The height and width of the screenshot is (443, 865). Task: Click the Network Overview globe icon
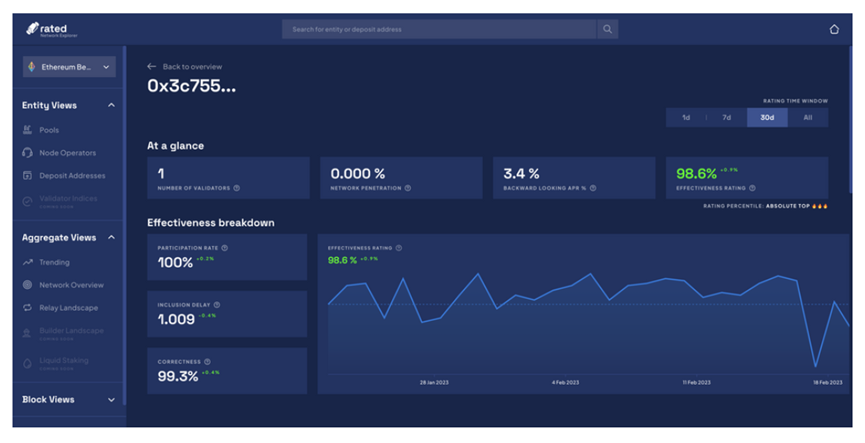tap(28, 285)
